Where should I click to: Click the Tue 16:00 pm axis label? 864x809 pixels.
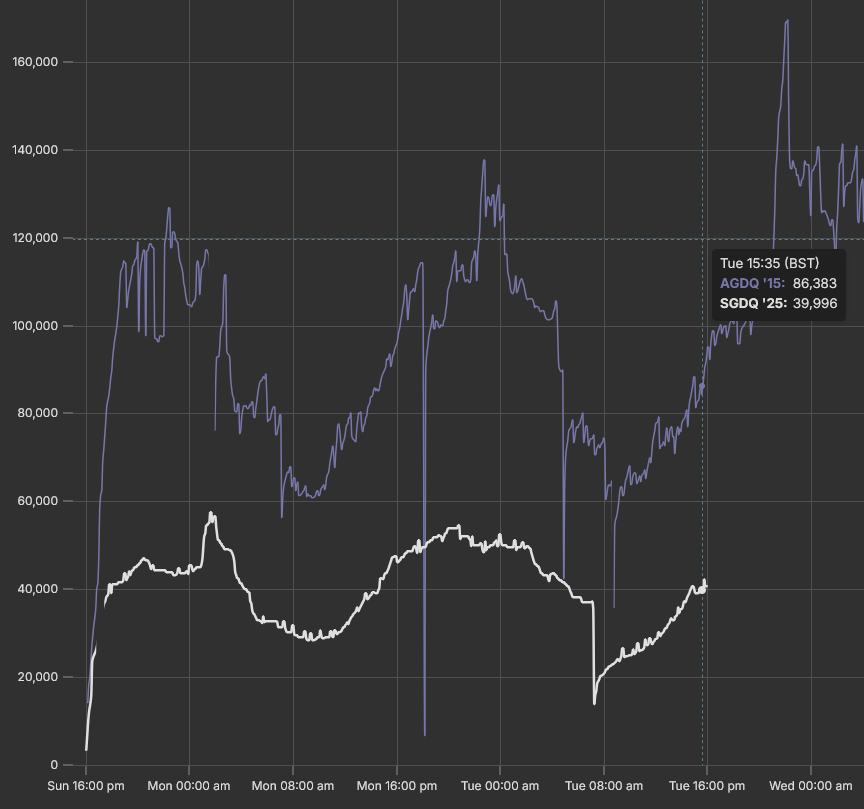click(707, 786)
